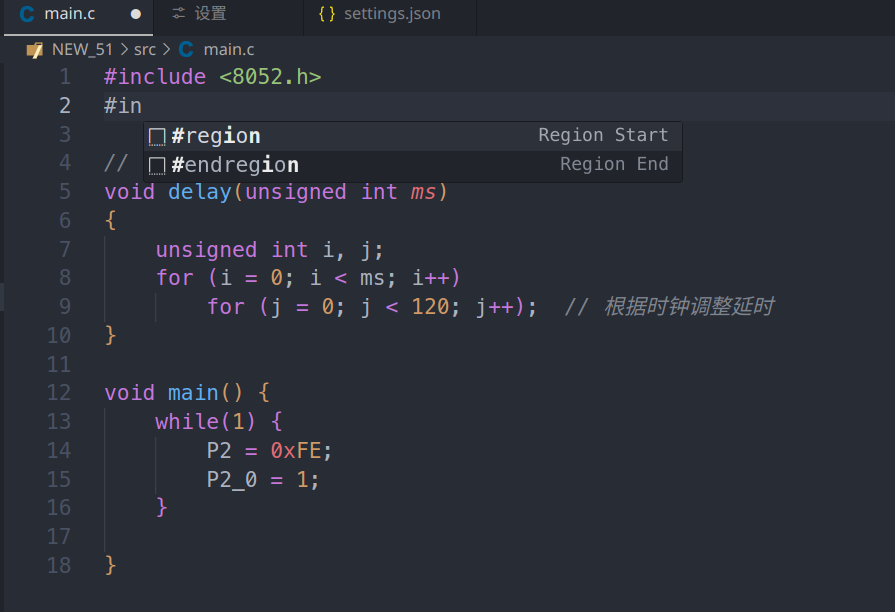Viewport: 895px width, 612px height.
Task: Click the unsaved changes dot on main.c tab
Action: click(x=135, y=16)
